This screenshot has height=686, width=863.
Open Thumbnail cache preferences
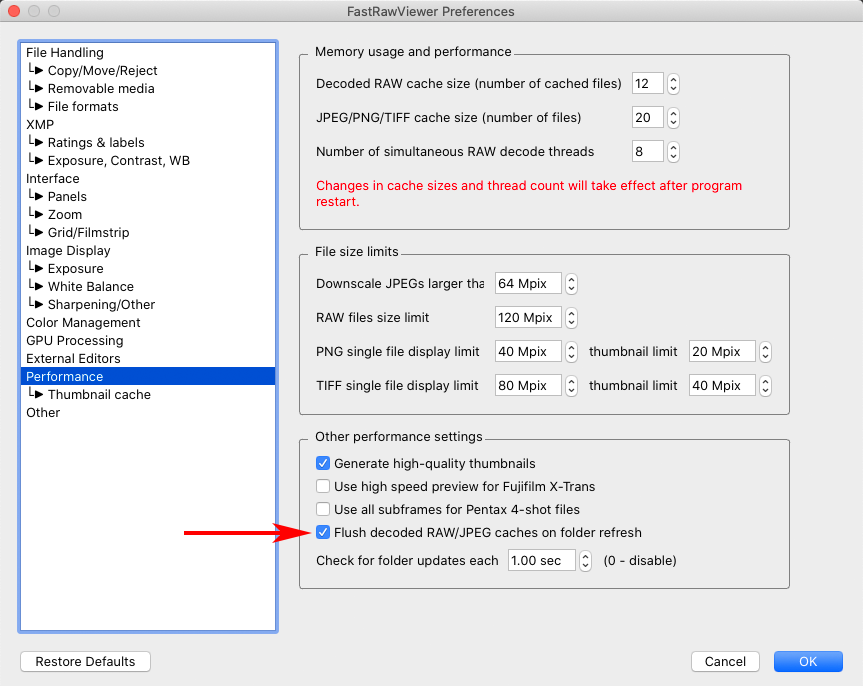(x=99, y=395)
